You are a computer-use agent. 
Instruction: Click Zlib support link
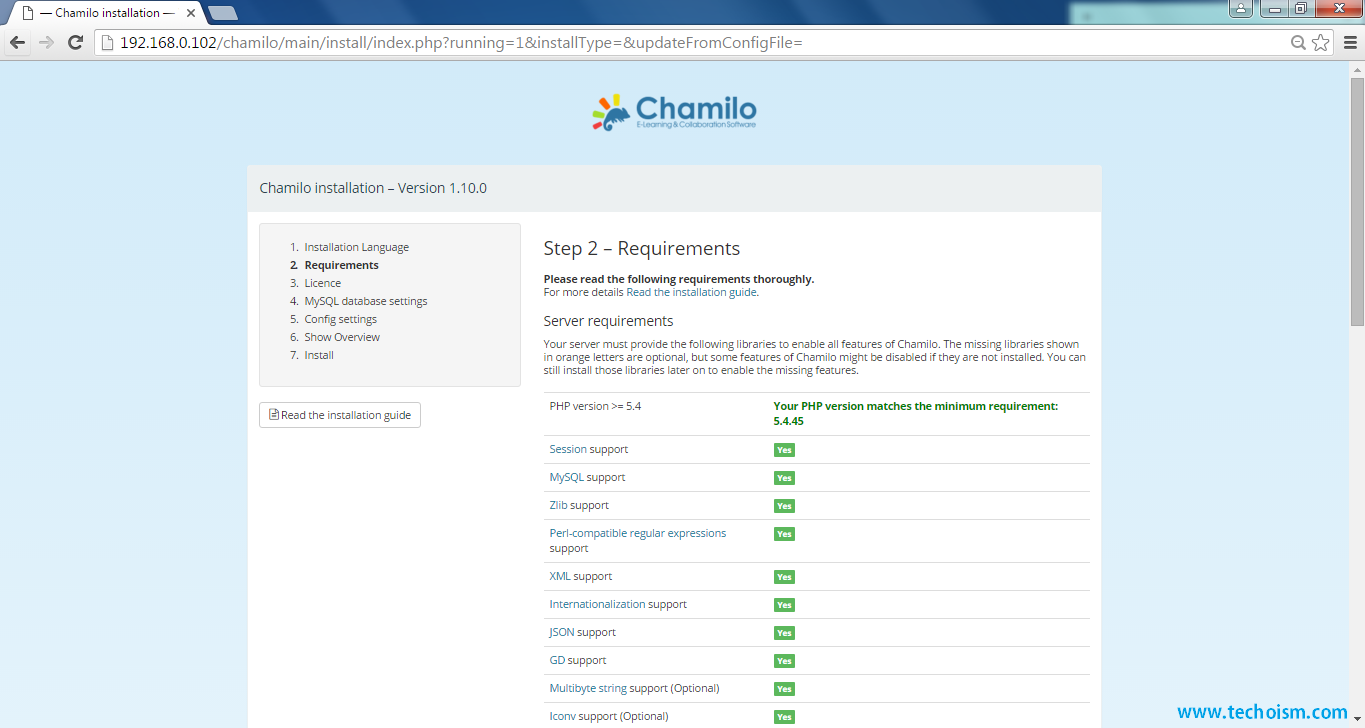(559, 505)
